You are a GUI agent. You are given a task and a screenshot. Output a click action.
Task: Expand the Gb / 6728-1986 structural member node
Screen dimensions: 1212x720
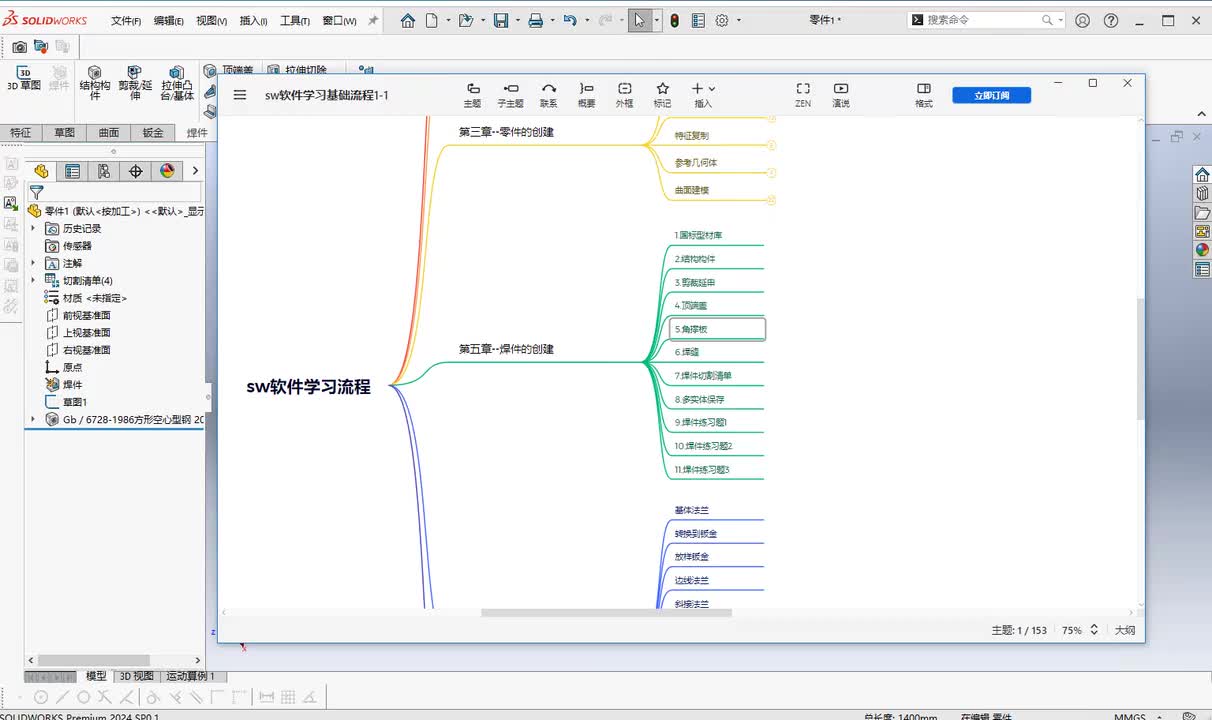click(33, 419)
